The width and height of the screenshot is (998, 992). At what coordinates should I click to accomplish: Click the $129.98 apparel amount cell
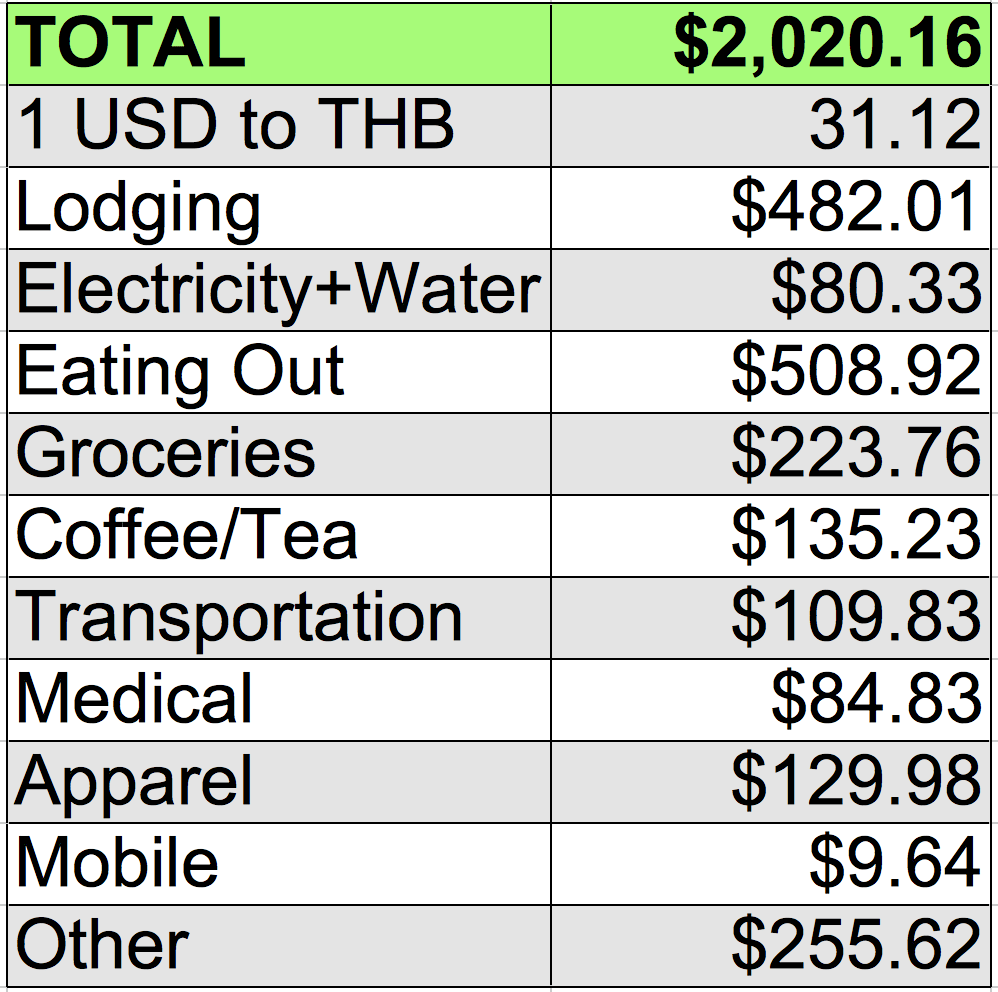point(768,781)
